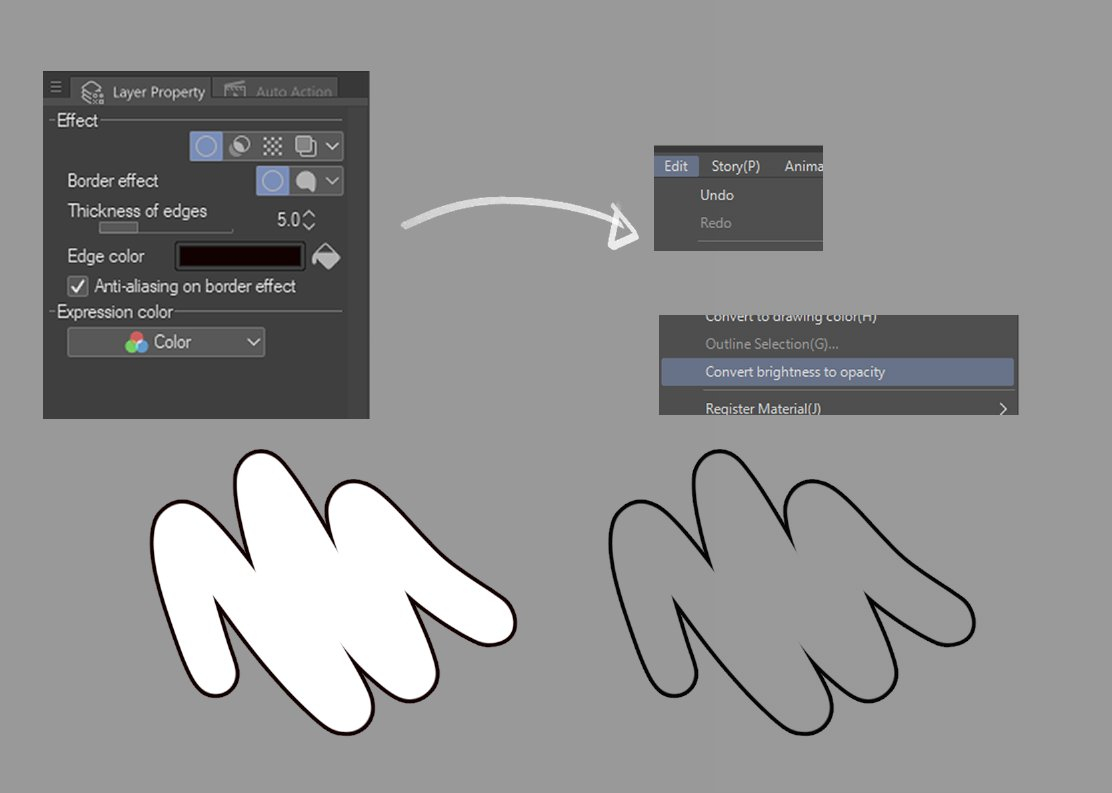Expand the Border effect dropdown arrow
1112x793 pixels.
(x=332, y=181)
